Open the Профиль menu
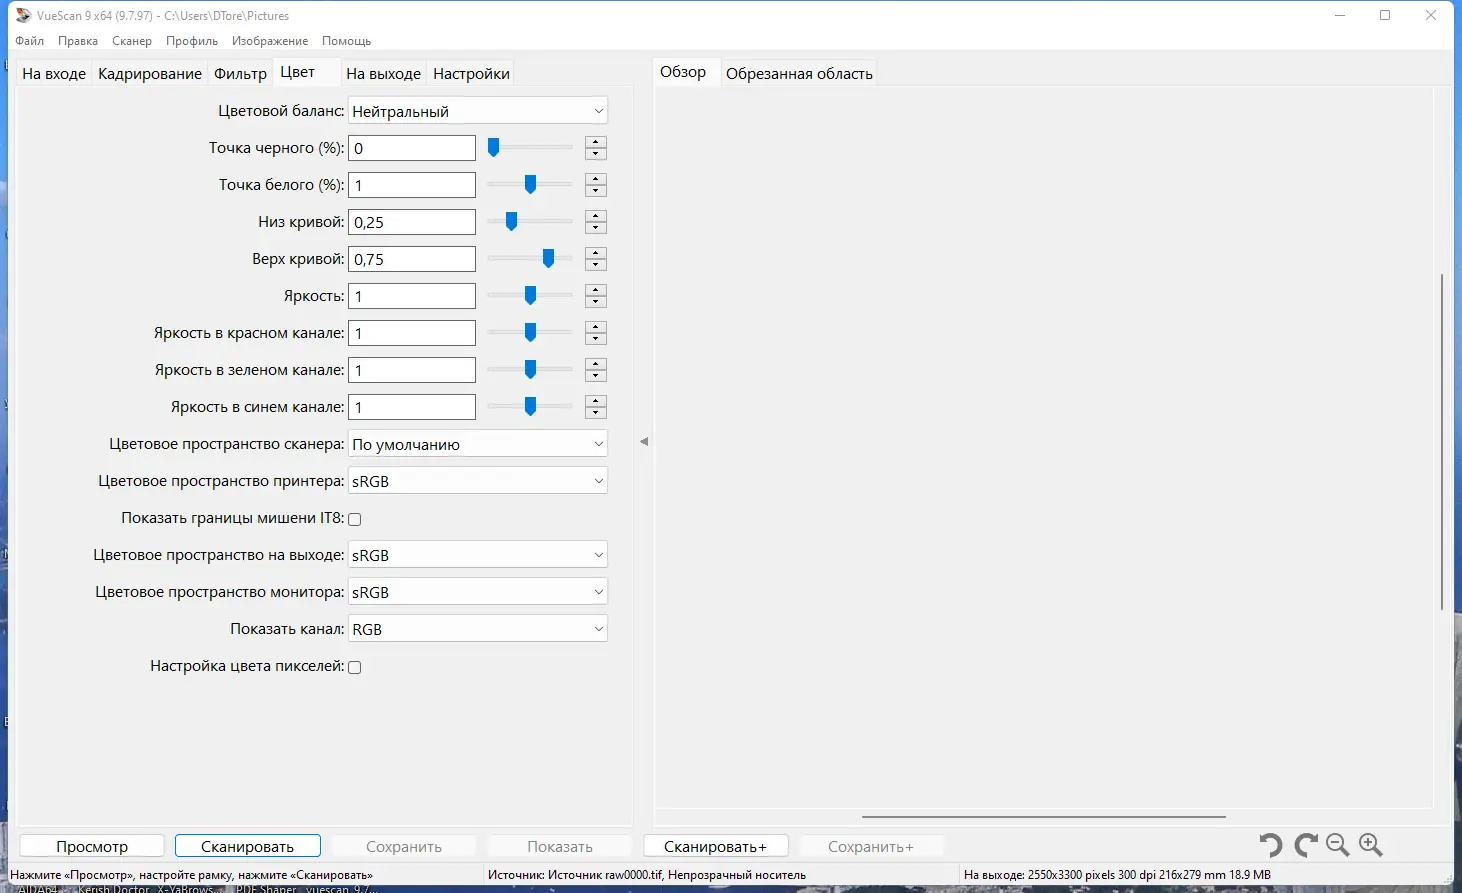 point(192,41)
